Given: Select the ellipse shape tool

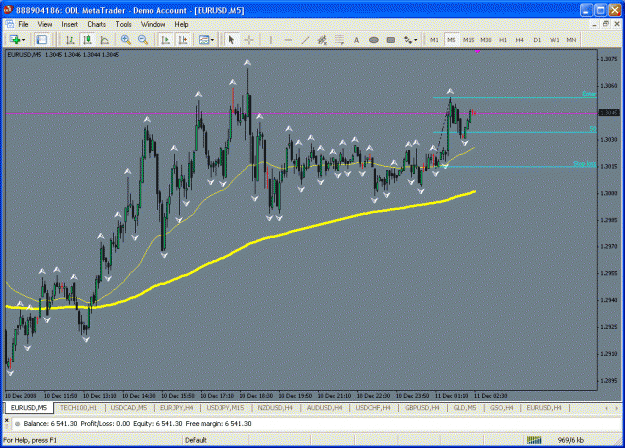Looking at the screenshot, I should tap(373, 40).
